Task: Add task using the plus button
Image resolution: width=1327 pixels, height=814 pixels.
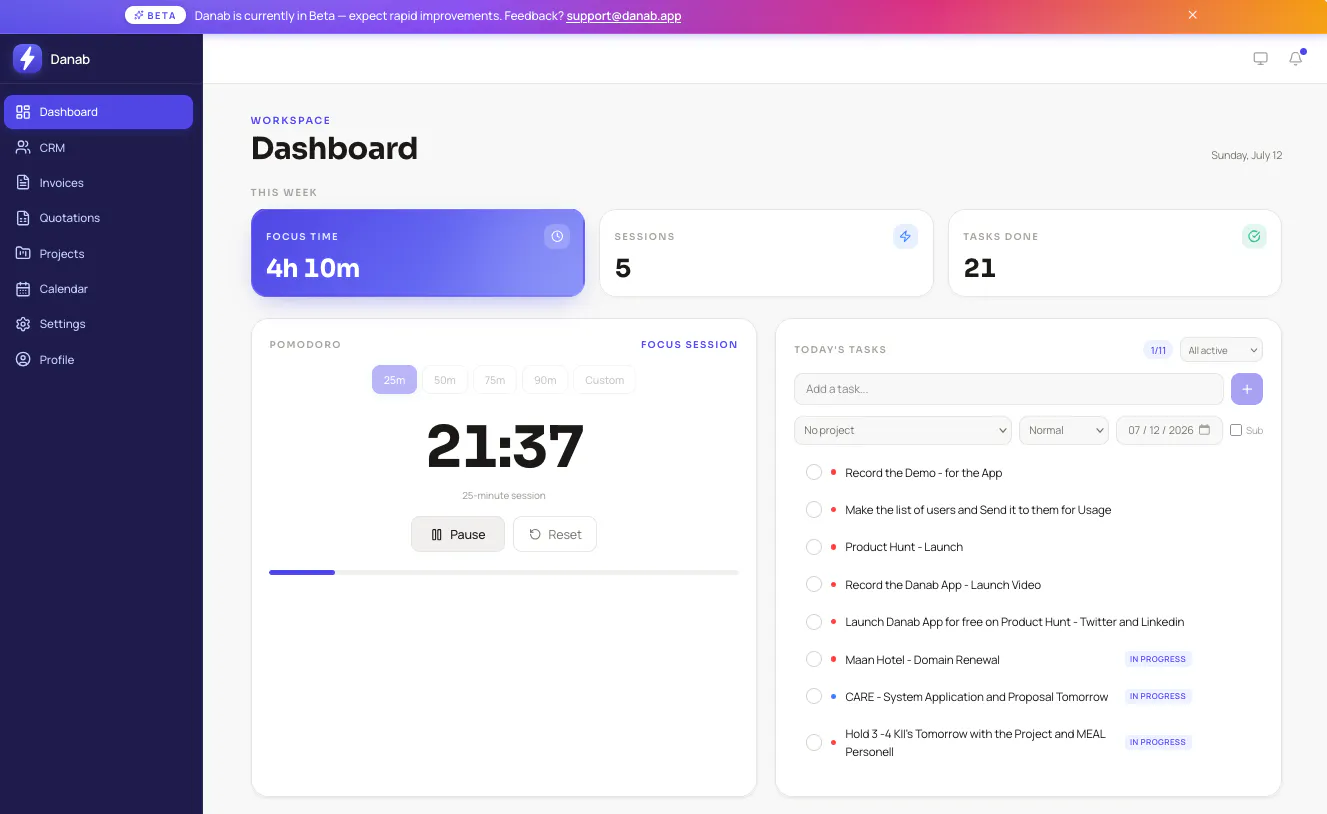Action: [1247, 389]
